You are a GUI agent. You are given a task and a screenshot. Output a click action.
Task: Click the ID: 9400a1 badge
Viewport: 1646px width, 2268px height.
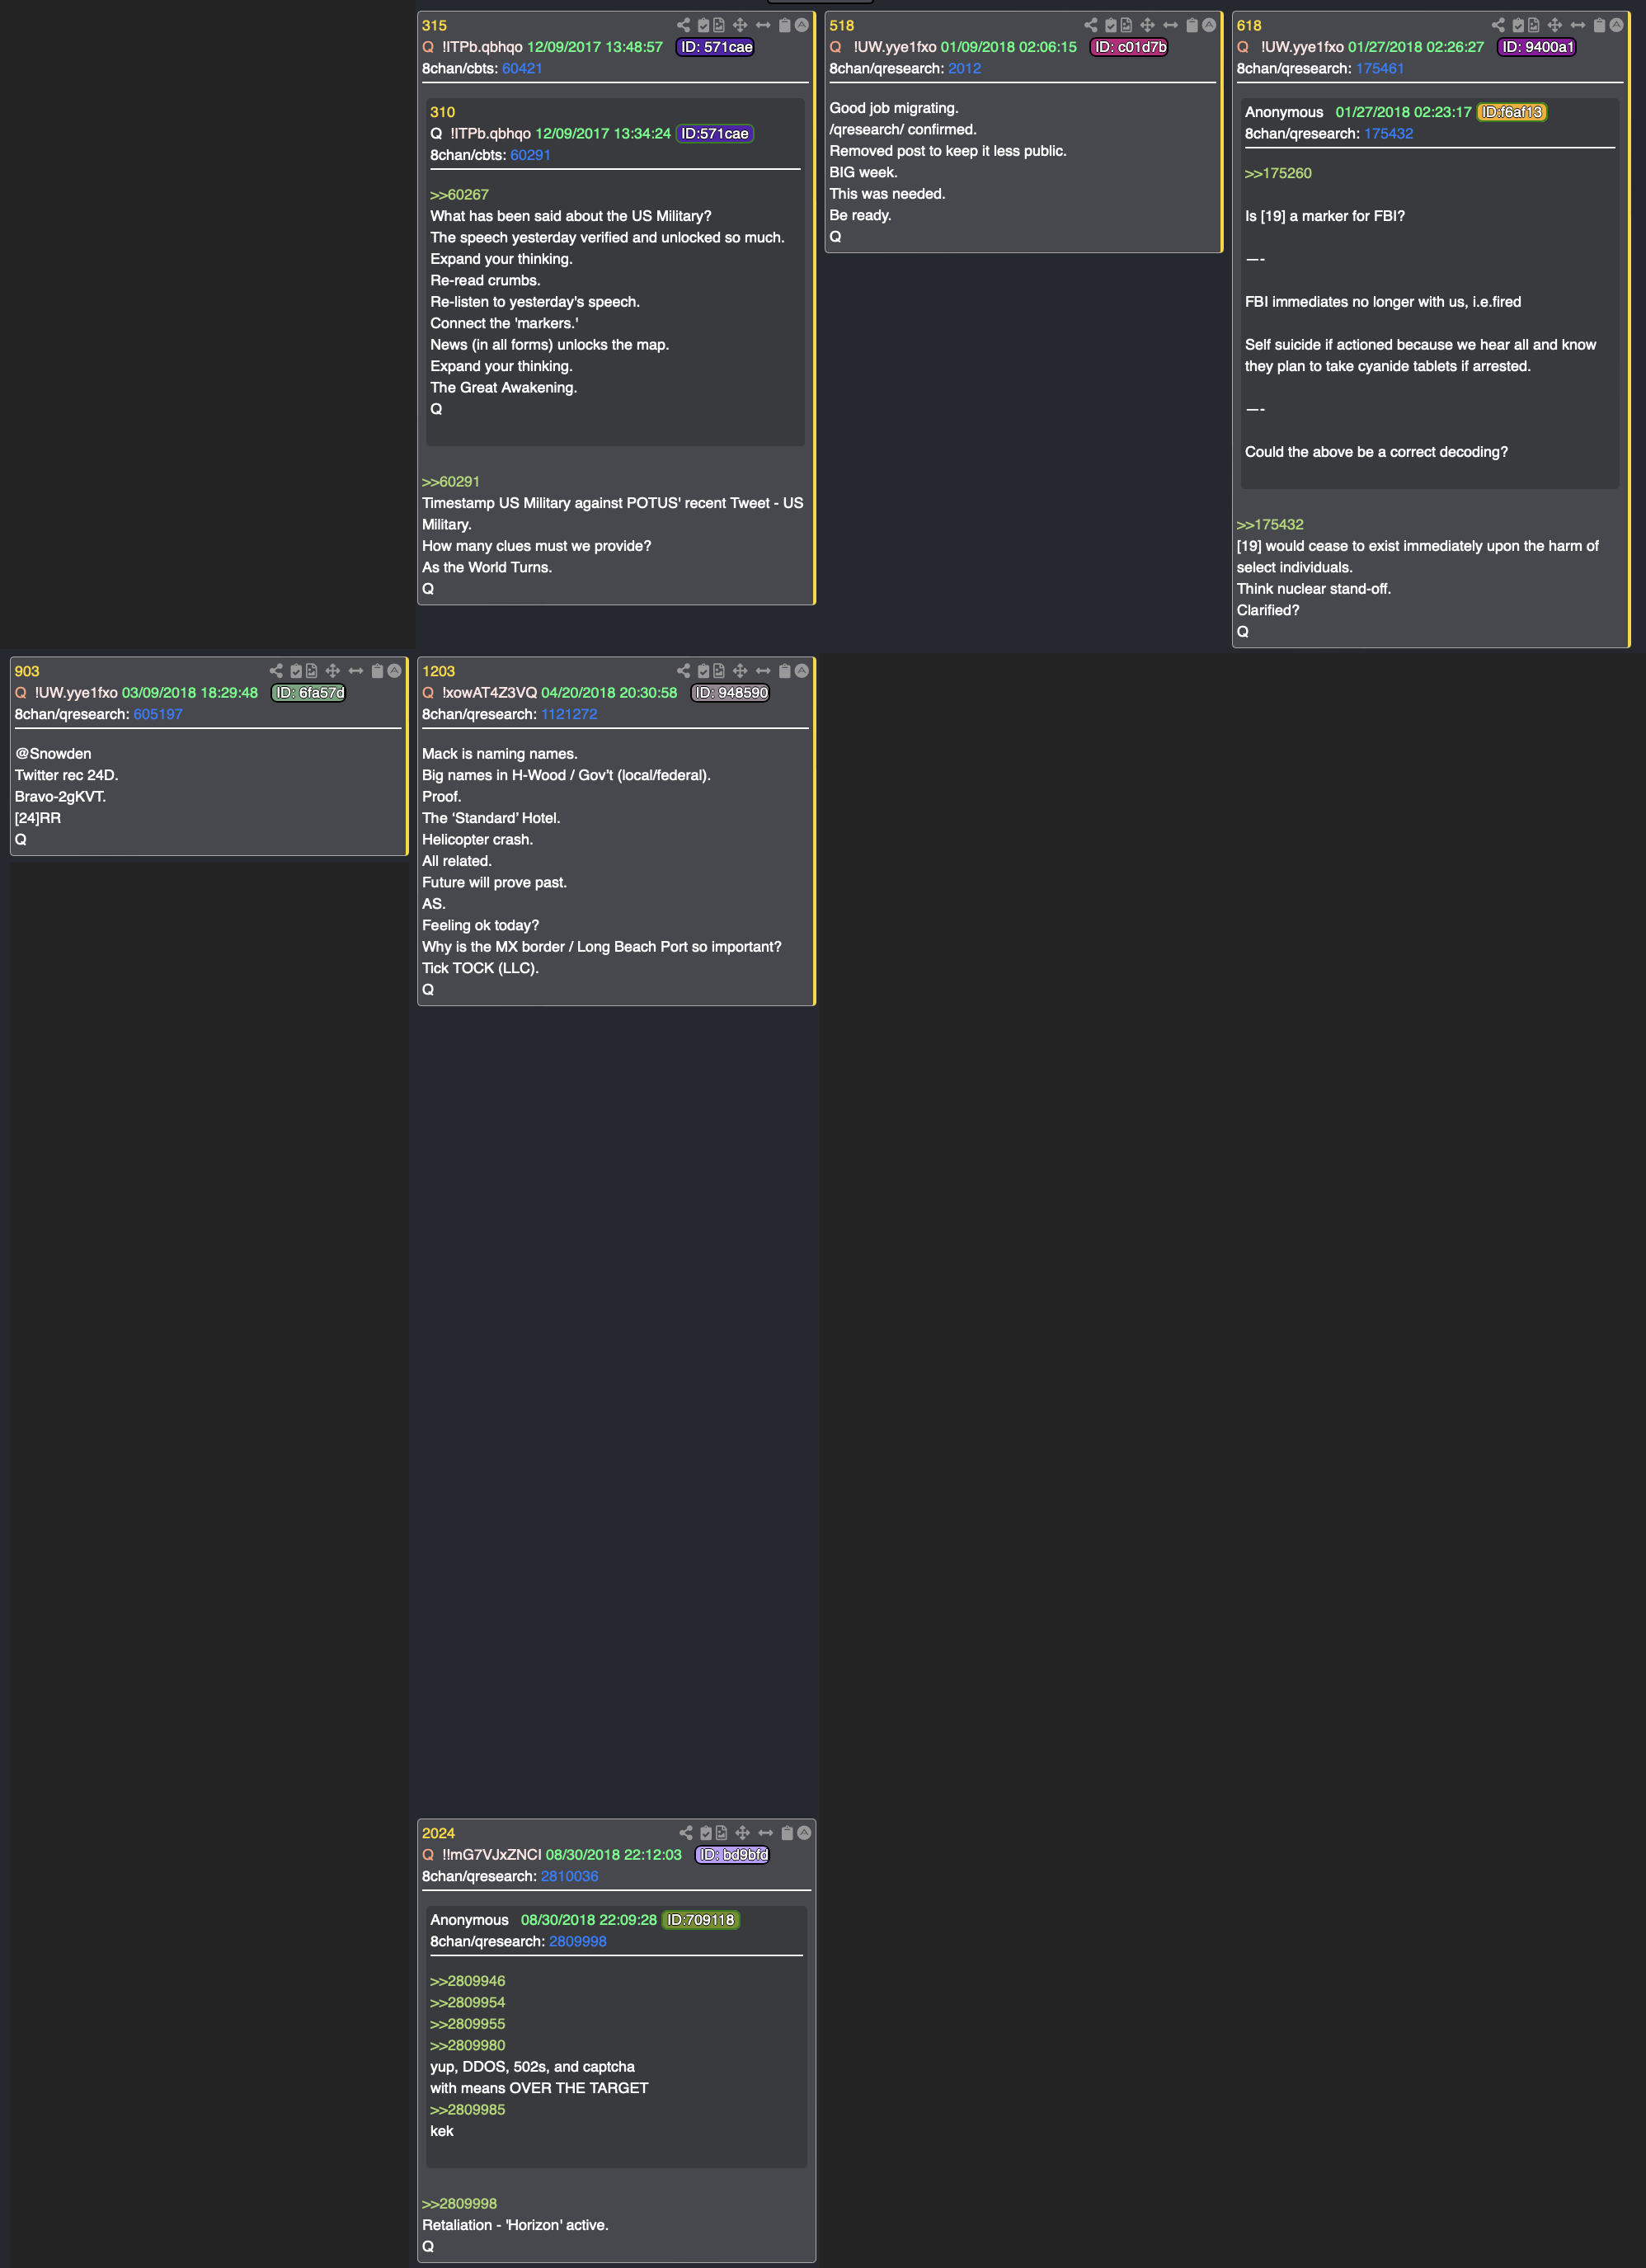point(1537,47)
